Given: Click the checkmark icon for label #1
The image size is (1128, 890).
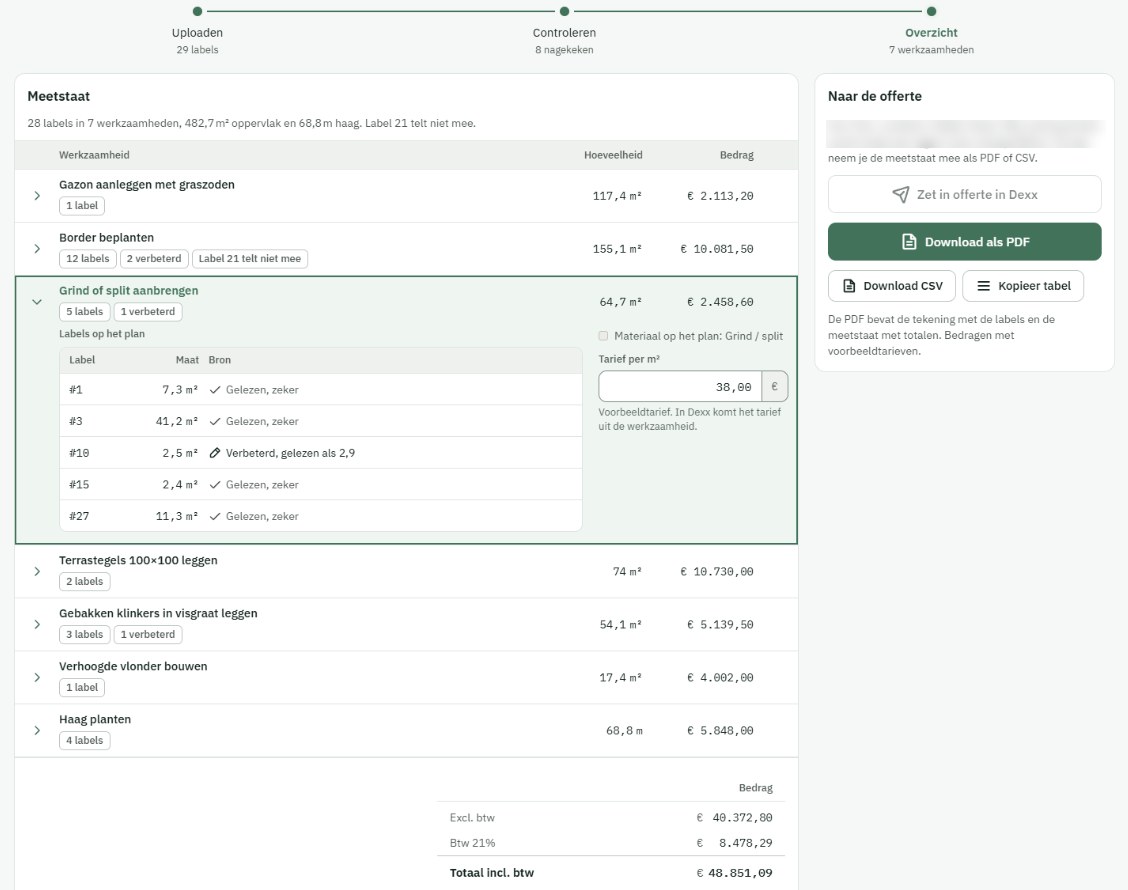Looking at the screenshot, I should 214,390.
